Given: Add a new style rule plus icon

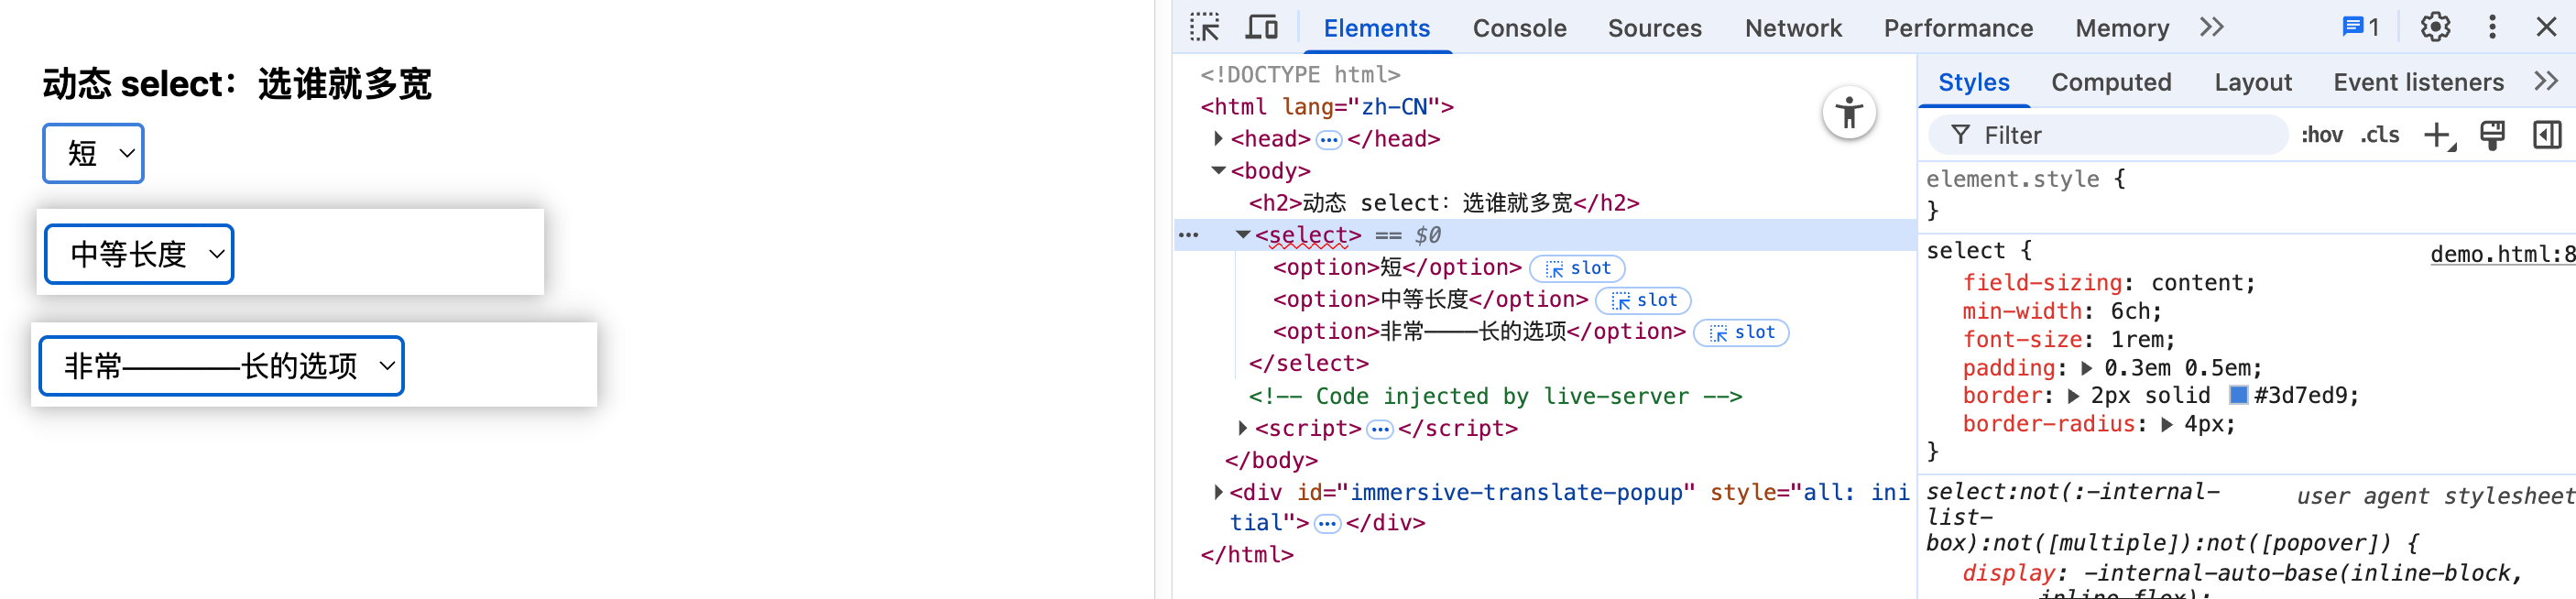Looking at the screenshot, I should coord(2439,135).
